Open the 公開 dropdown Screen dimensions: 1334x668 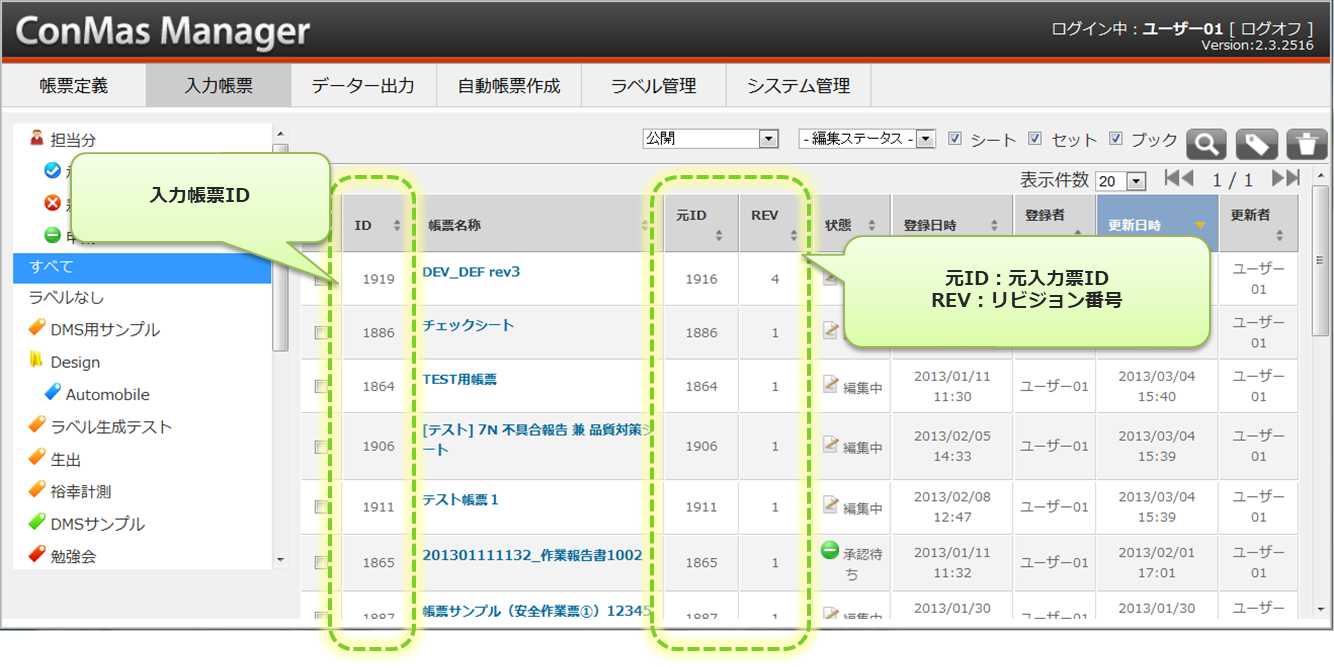click(x=710, y=139)
